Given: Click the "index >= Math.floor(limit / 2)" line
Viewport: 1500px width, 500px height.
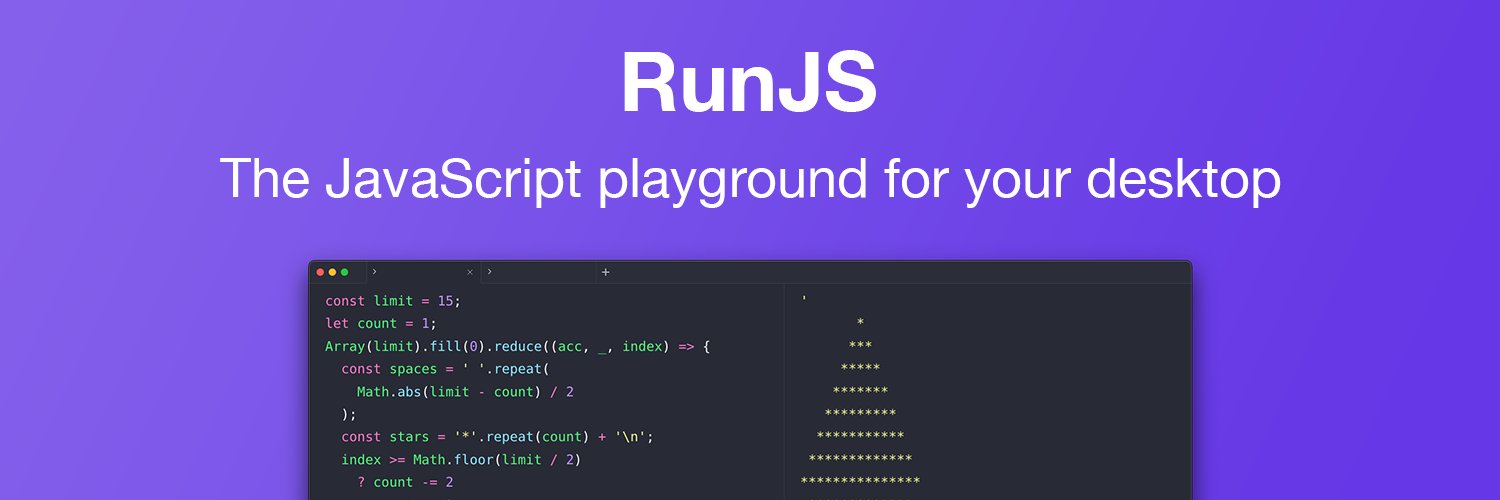Looking at the screenshot, I should click(461, 460).
